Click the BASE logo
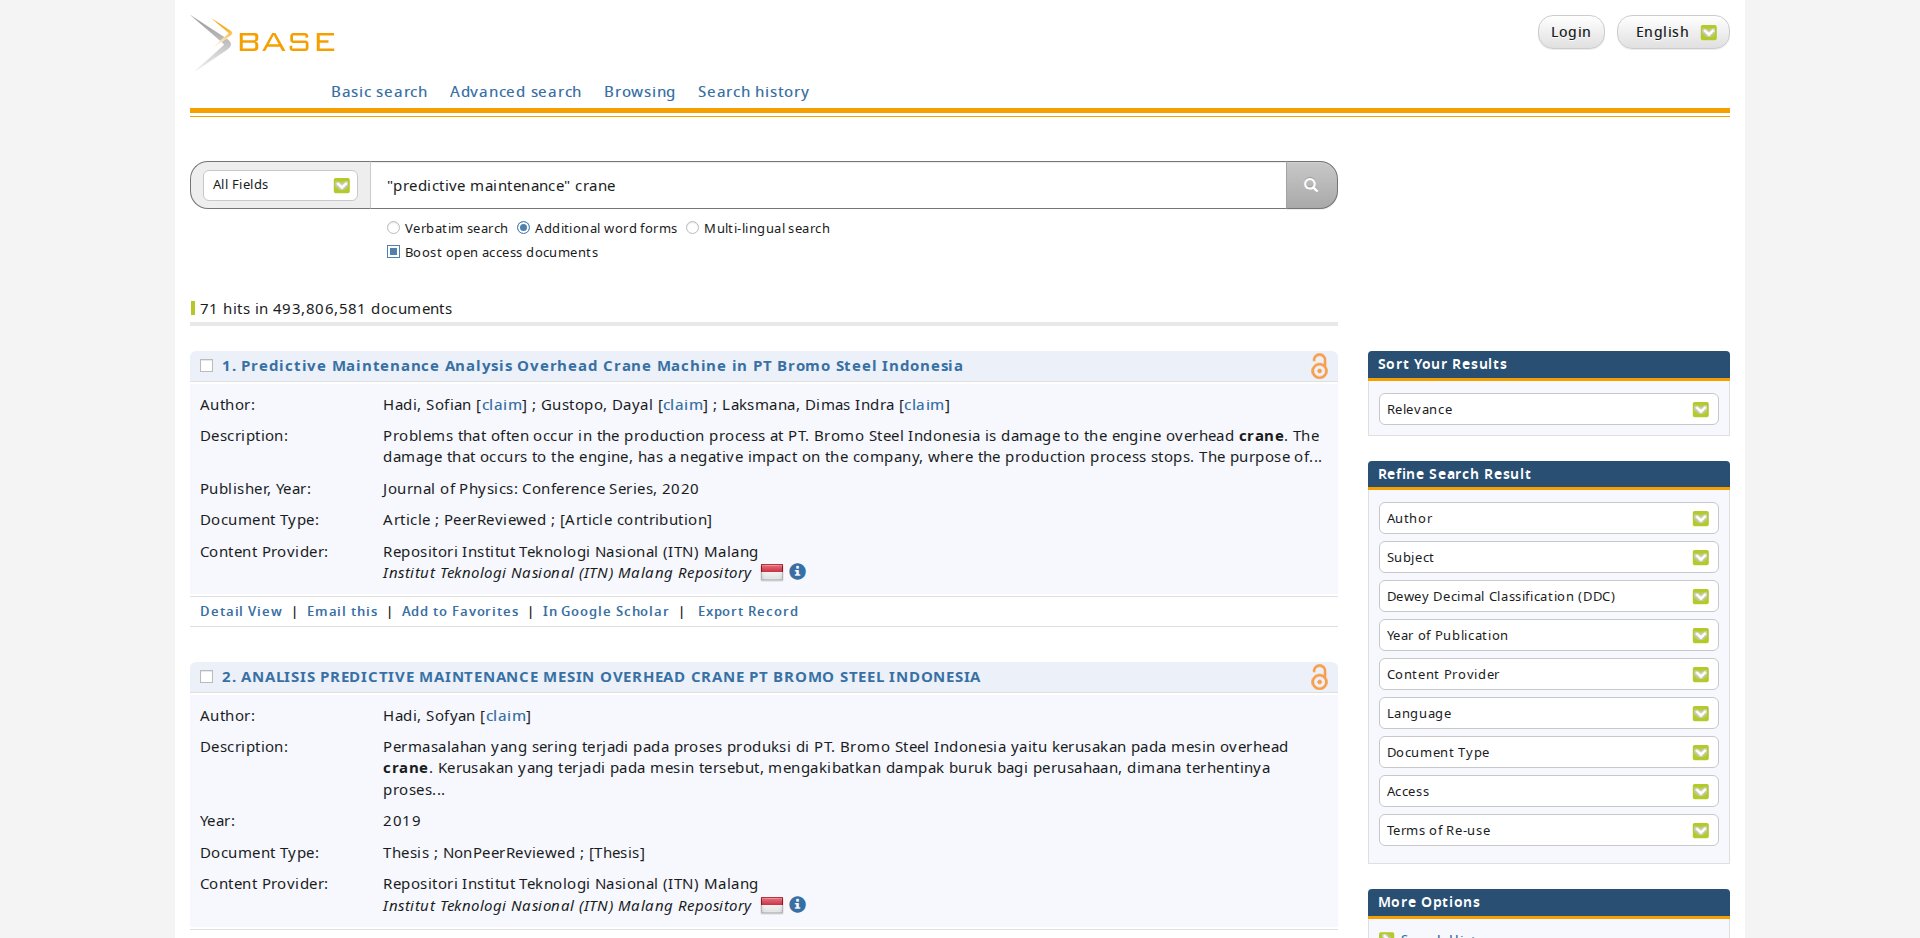The width and height of the screenshot is (1920, 938). pos(263,42)
